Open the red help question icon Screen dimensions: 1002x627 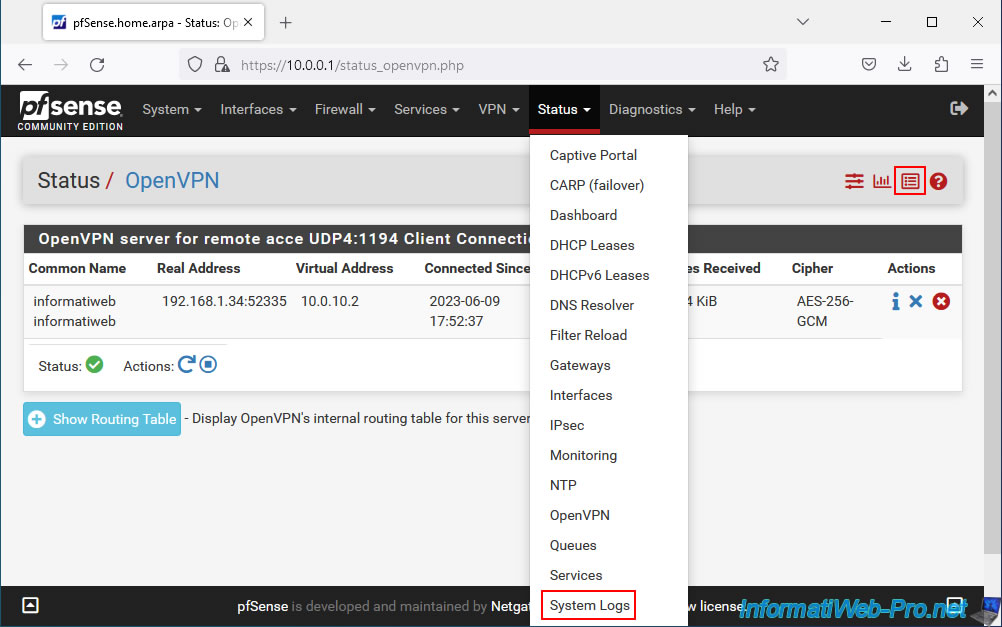pos(938,182)
